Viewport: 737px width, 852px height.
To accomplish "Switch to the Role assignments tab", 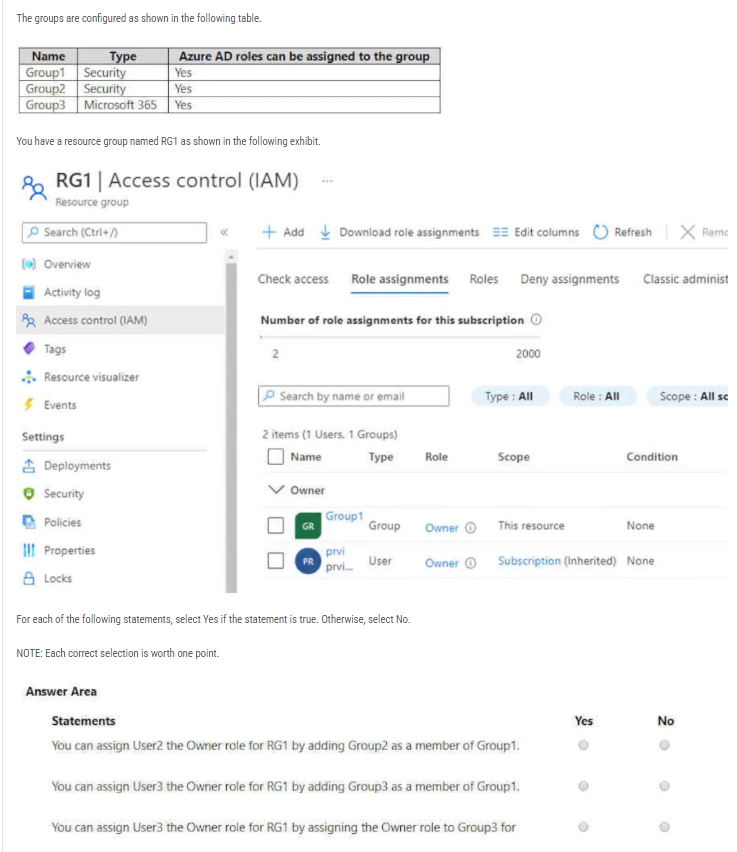I will [x=399, y=279].
